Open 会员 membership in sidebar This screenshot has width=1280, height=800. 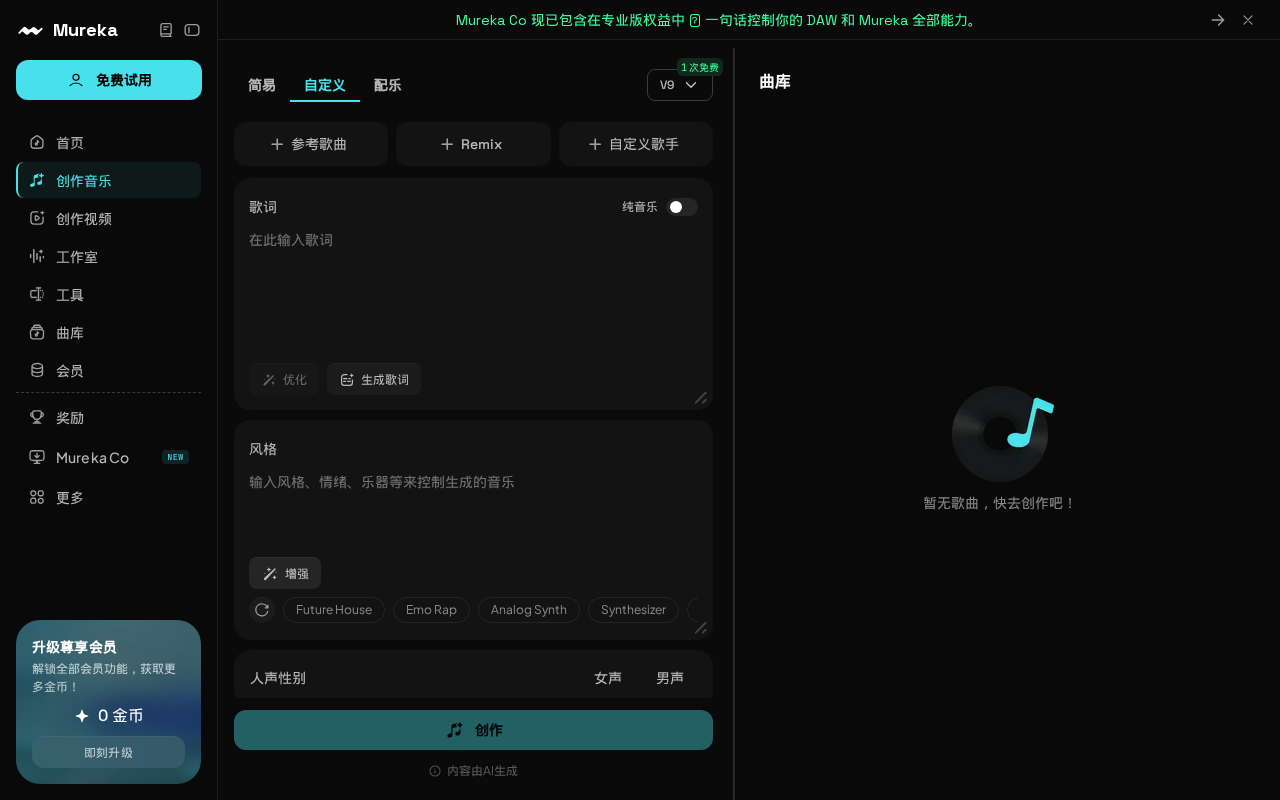[108, 370]
